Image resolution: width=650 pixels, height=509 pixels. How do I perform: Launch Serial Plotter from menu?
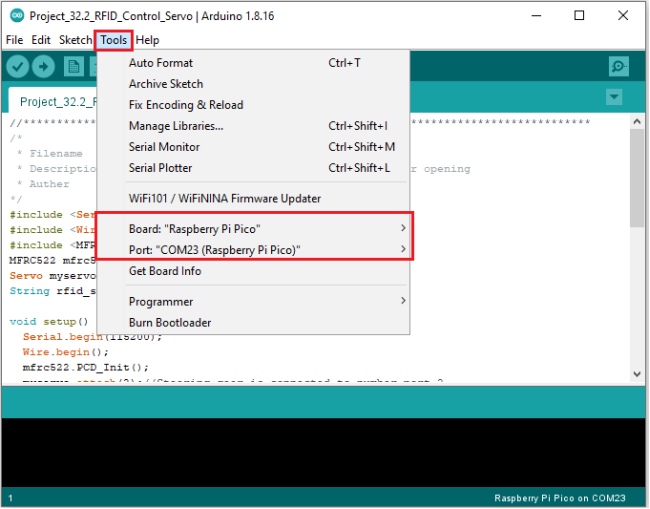pyautogui.click(x=253, y=168)
